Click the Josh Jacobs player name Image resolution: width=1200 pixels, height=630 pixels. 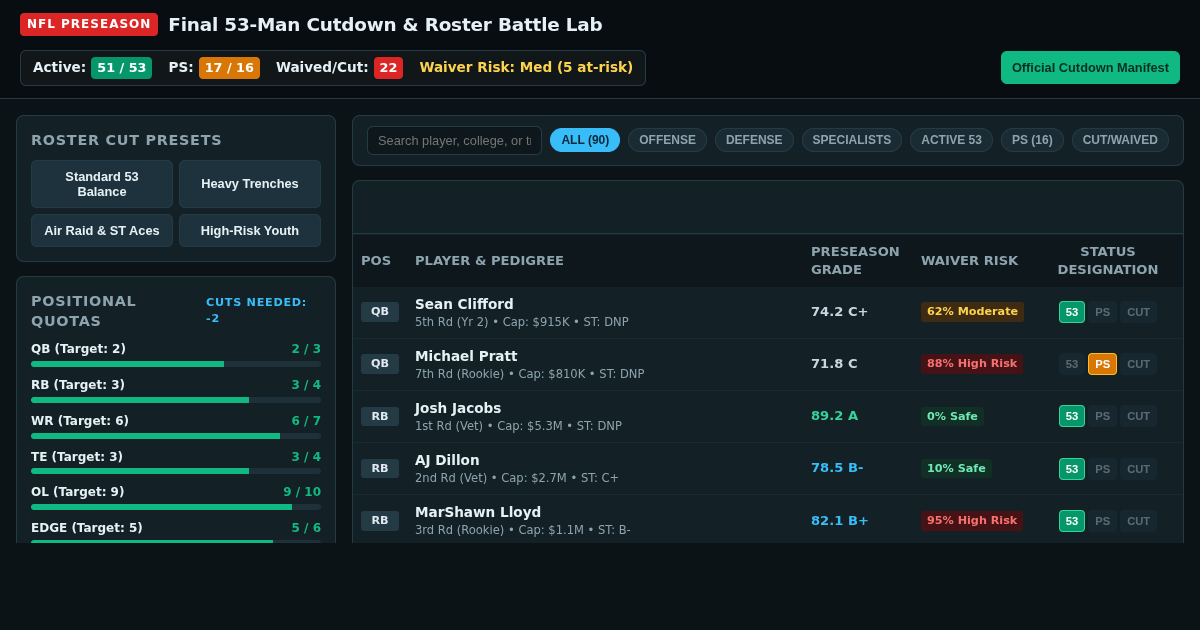[458, 408]
